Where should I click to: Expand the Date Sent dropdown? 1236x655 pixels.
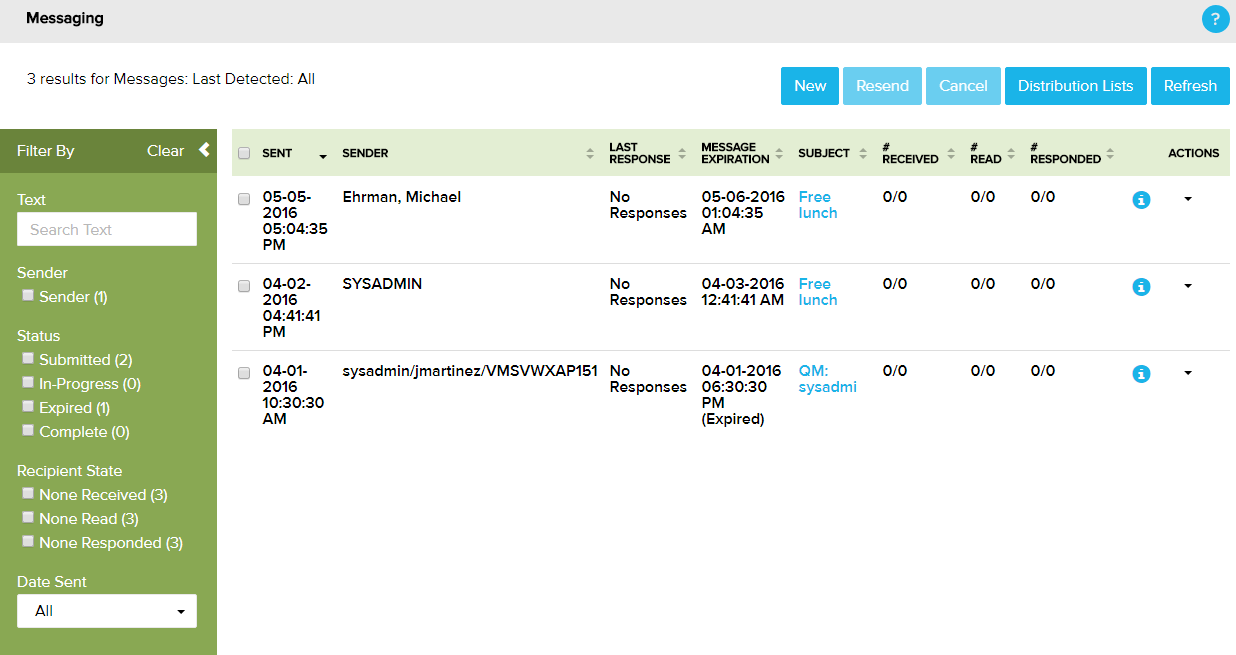point(107,611)
